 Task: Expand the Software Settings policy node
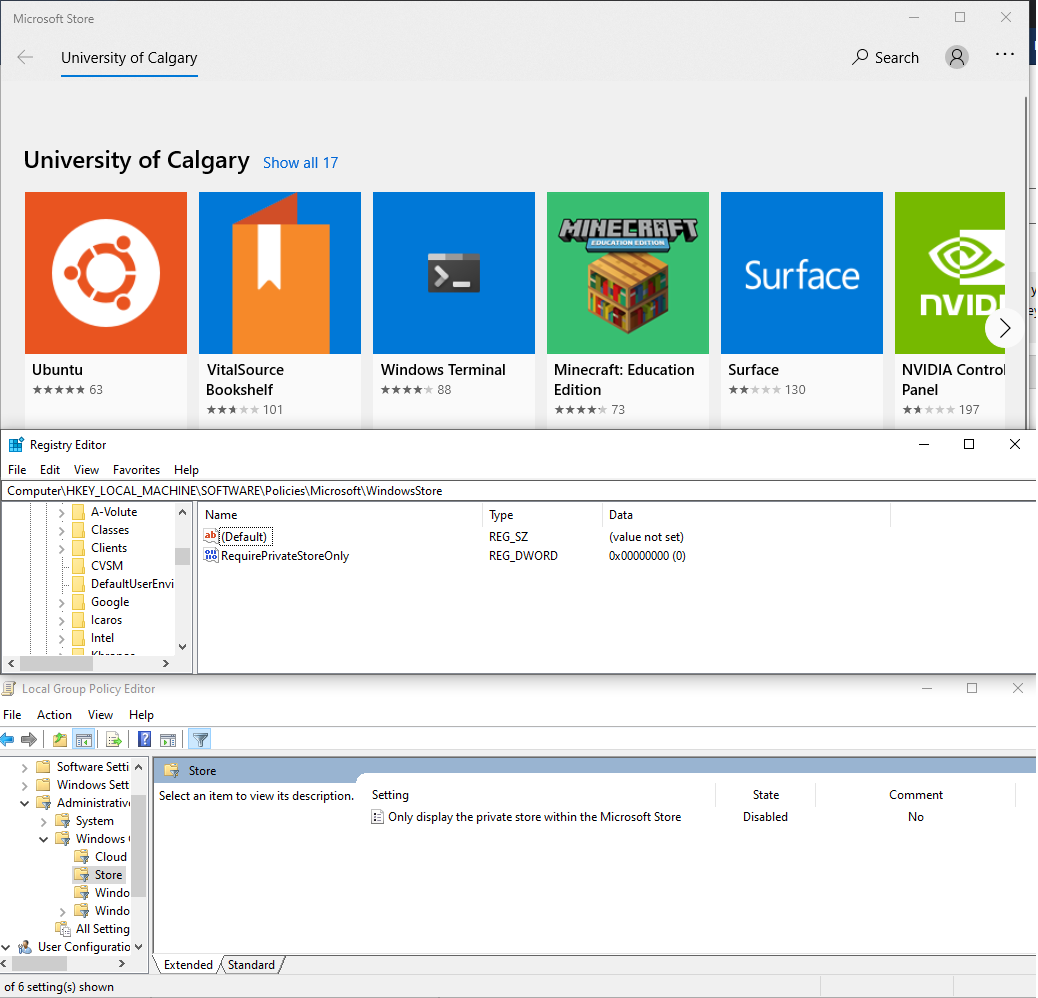24,768
